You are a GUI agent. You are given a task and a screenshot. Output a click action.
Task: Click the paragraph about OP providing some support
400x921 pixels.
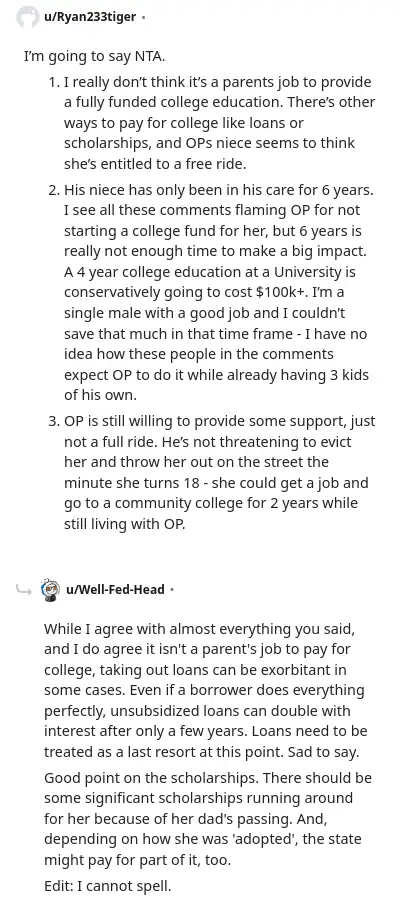pyautogui.click(x=219, y=473)
